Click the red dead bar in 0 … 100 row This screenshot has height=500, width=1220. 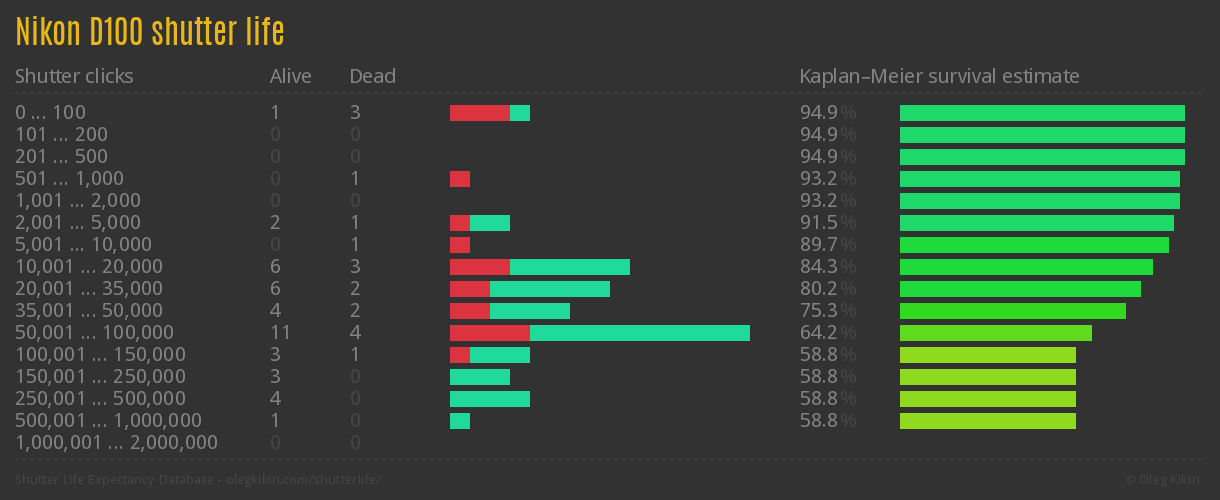[x=479, y=113]
